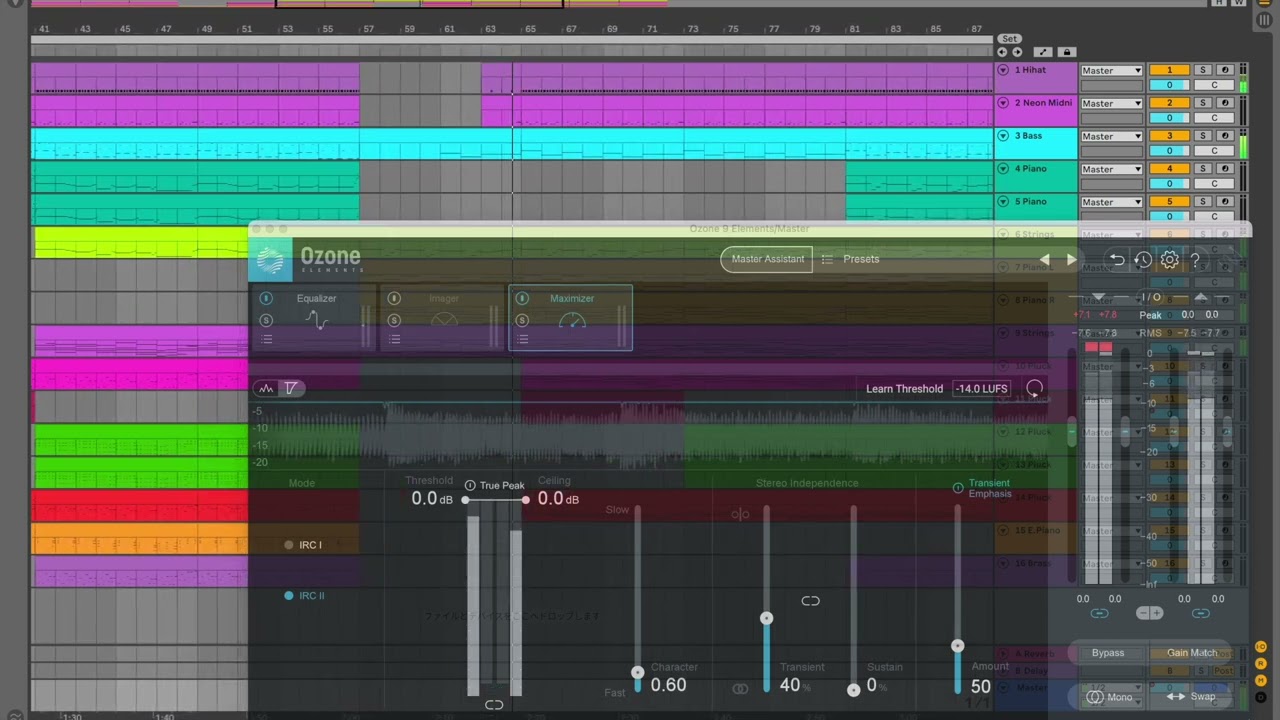
Task: Arm the 1 Hihat track for recording
Action: coord(1224,70)
